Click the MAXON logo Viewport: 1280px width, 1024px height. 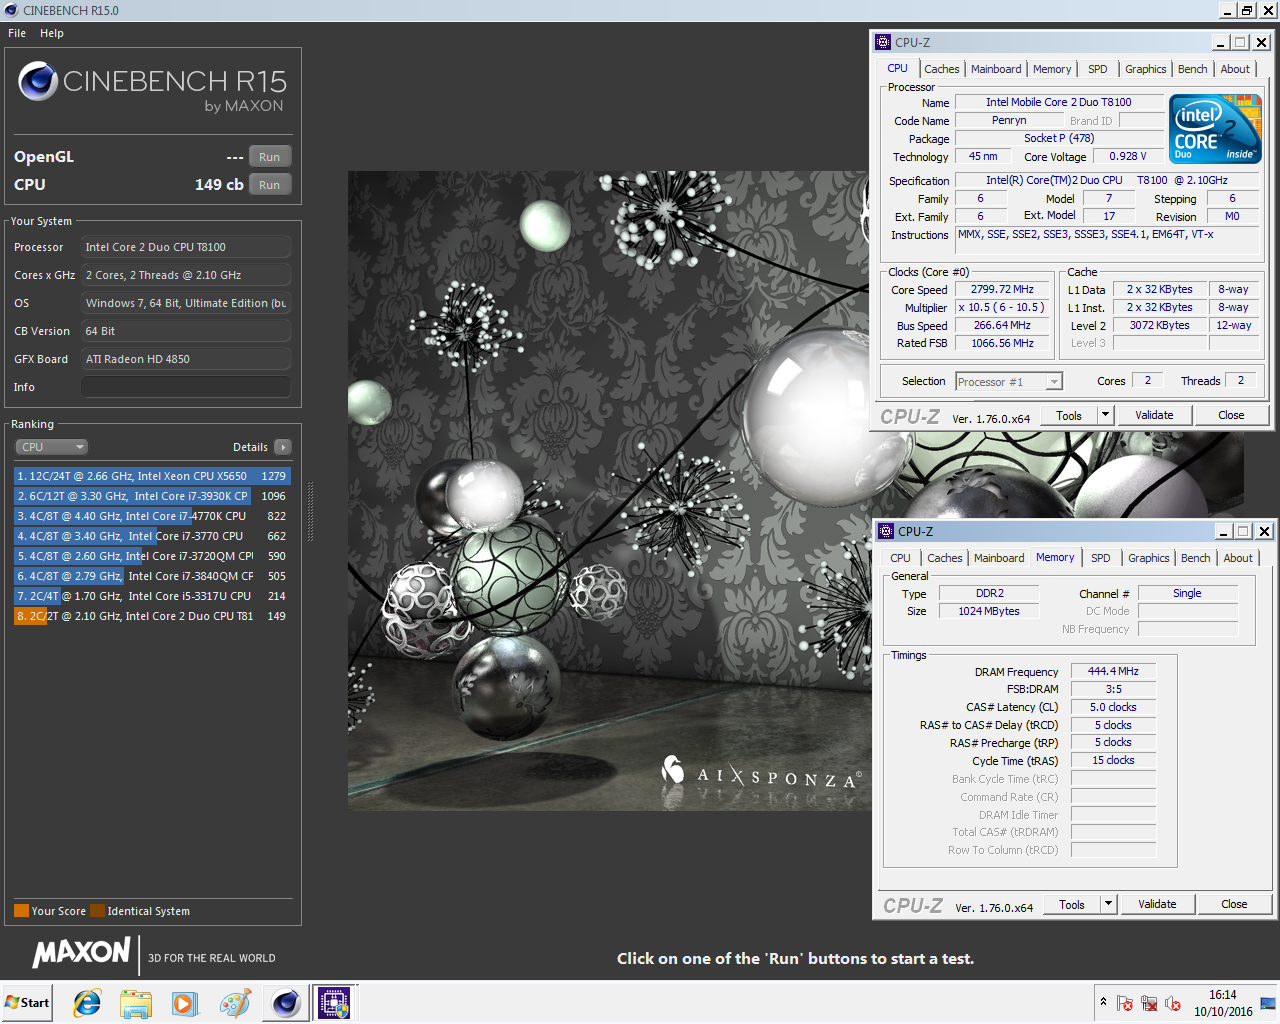82,952
